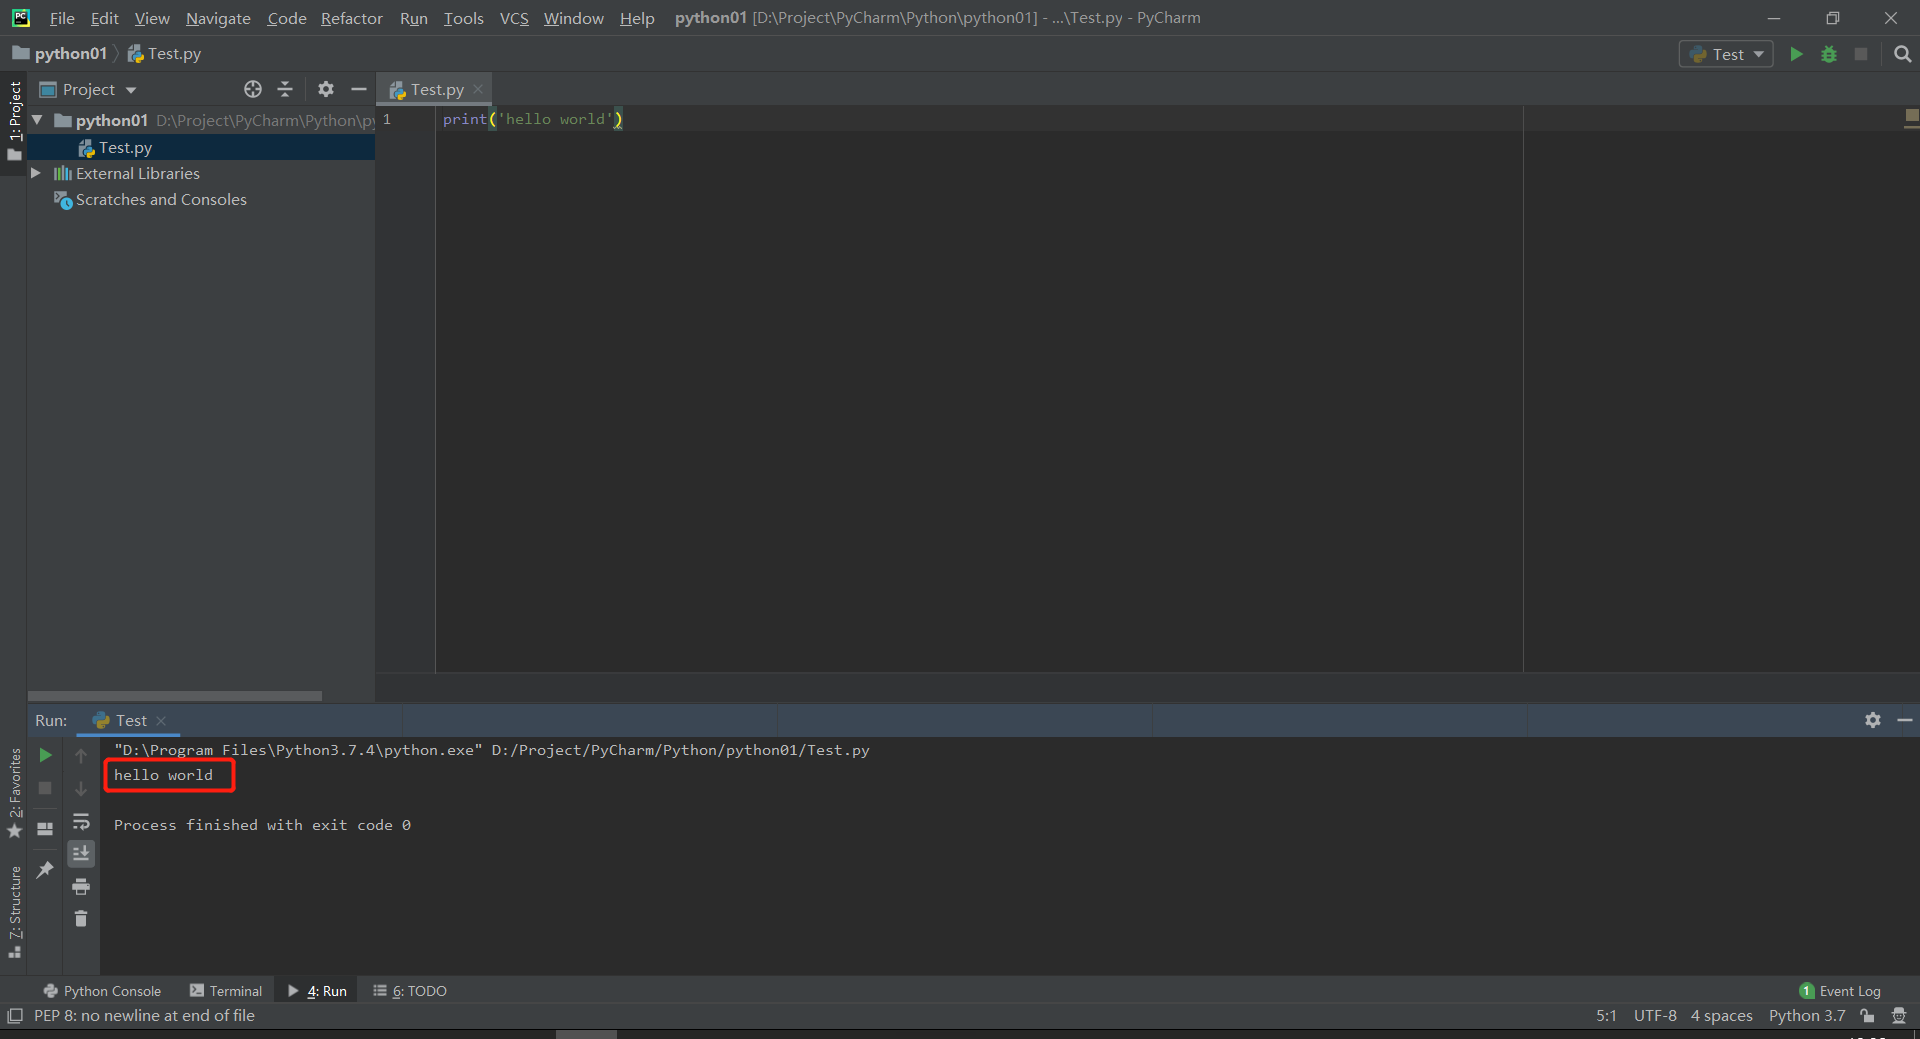Clear all console output with trash icon

81,918
